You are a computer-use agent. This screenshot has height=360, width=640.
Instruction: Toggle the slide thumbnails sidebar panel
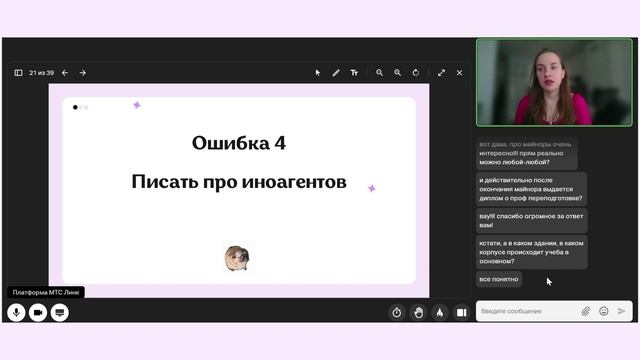18,73
